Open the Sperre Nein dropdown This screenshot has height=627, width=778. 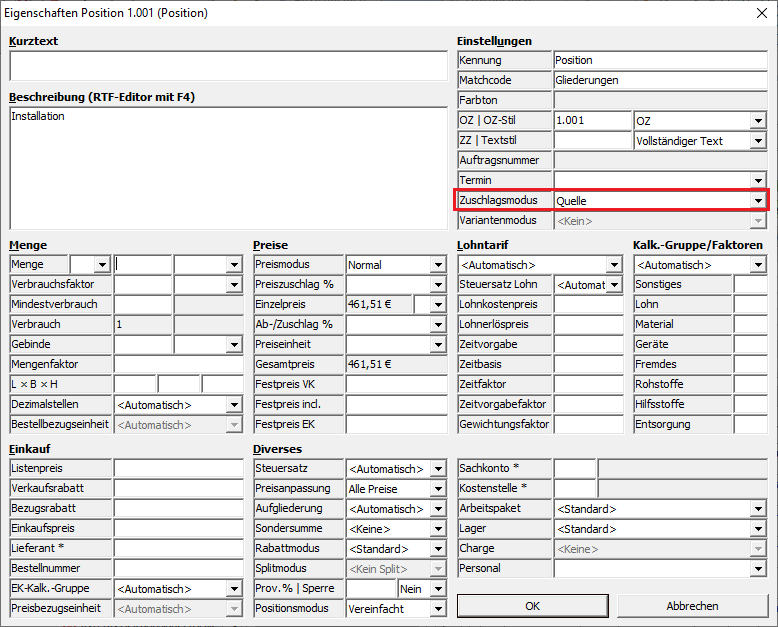click(x=438, y=588)
